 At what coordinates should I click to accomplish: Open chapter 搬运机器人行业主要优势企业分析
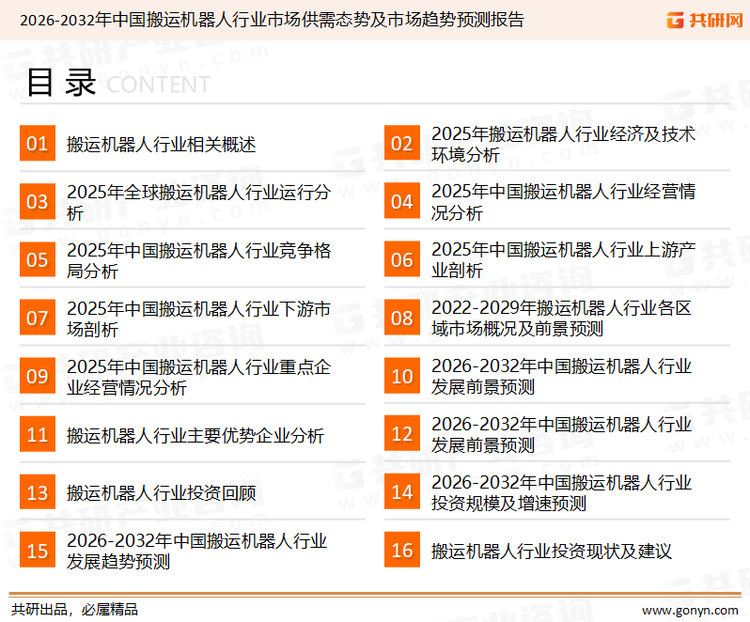point(195,435)
